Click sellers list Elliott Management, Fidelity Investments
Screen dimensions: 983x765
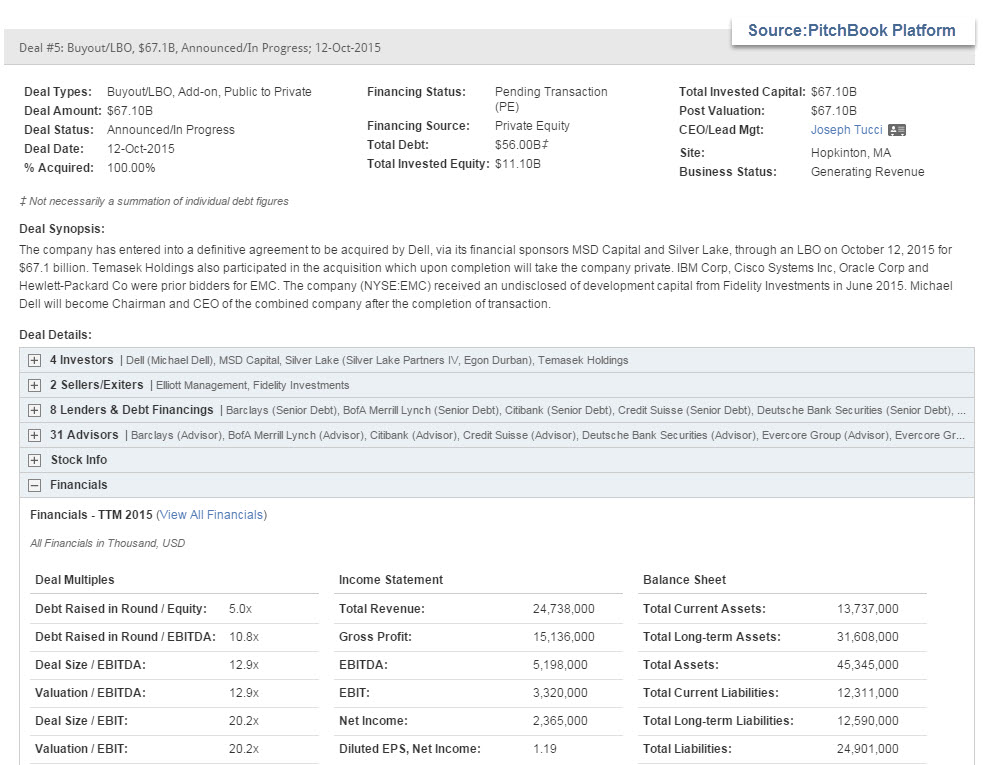click(x=253, y=386)
